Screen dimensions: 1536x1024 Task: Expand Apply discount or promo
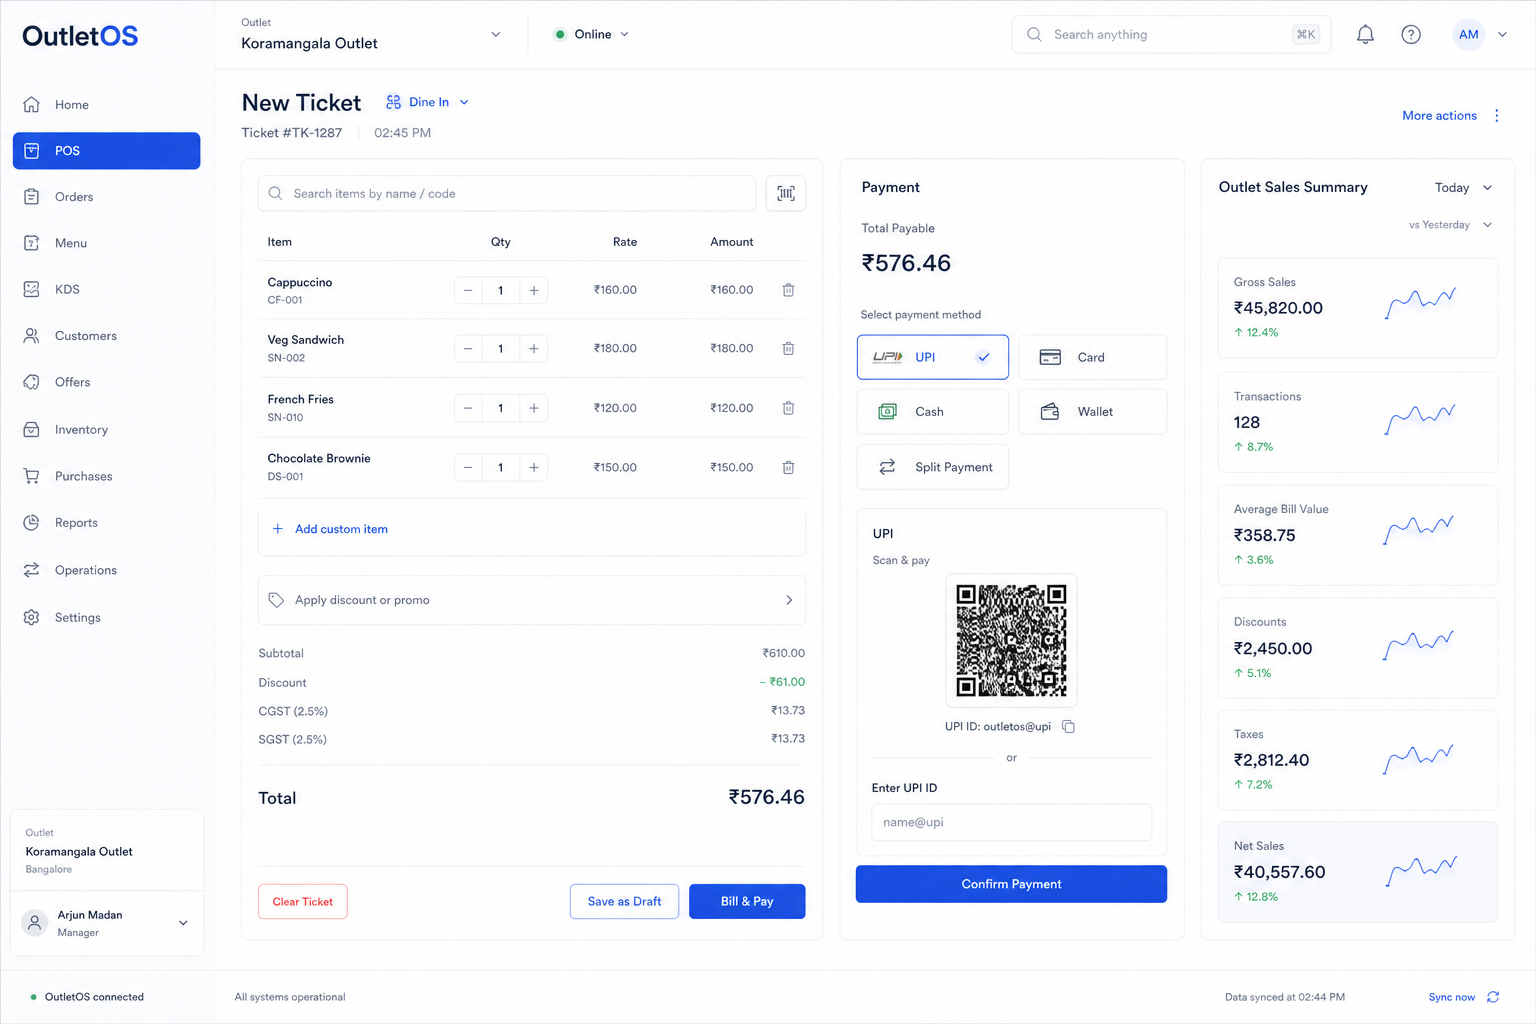pos(532,600)
